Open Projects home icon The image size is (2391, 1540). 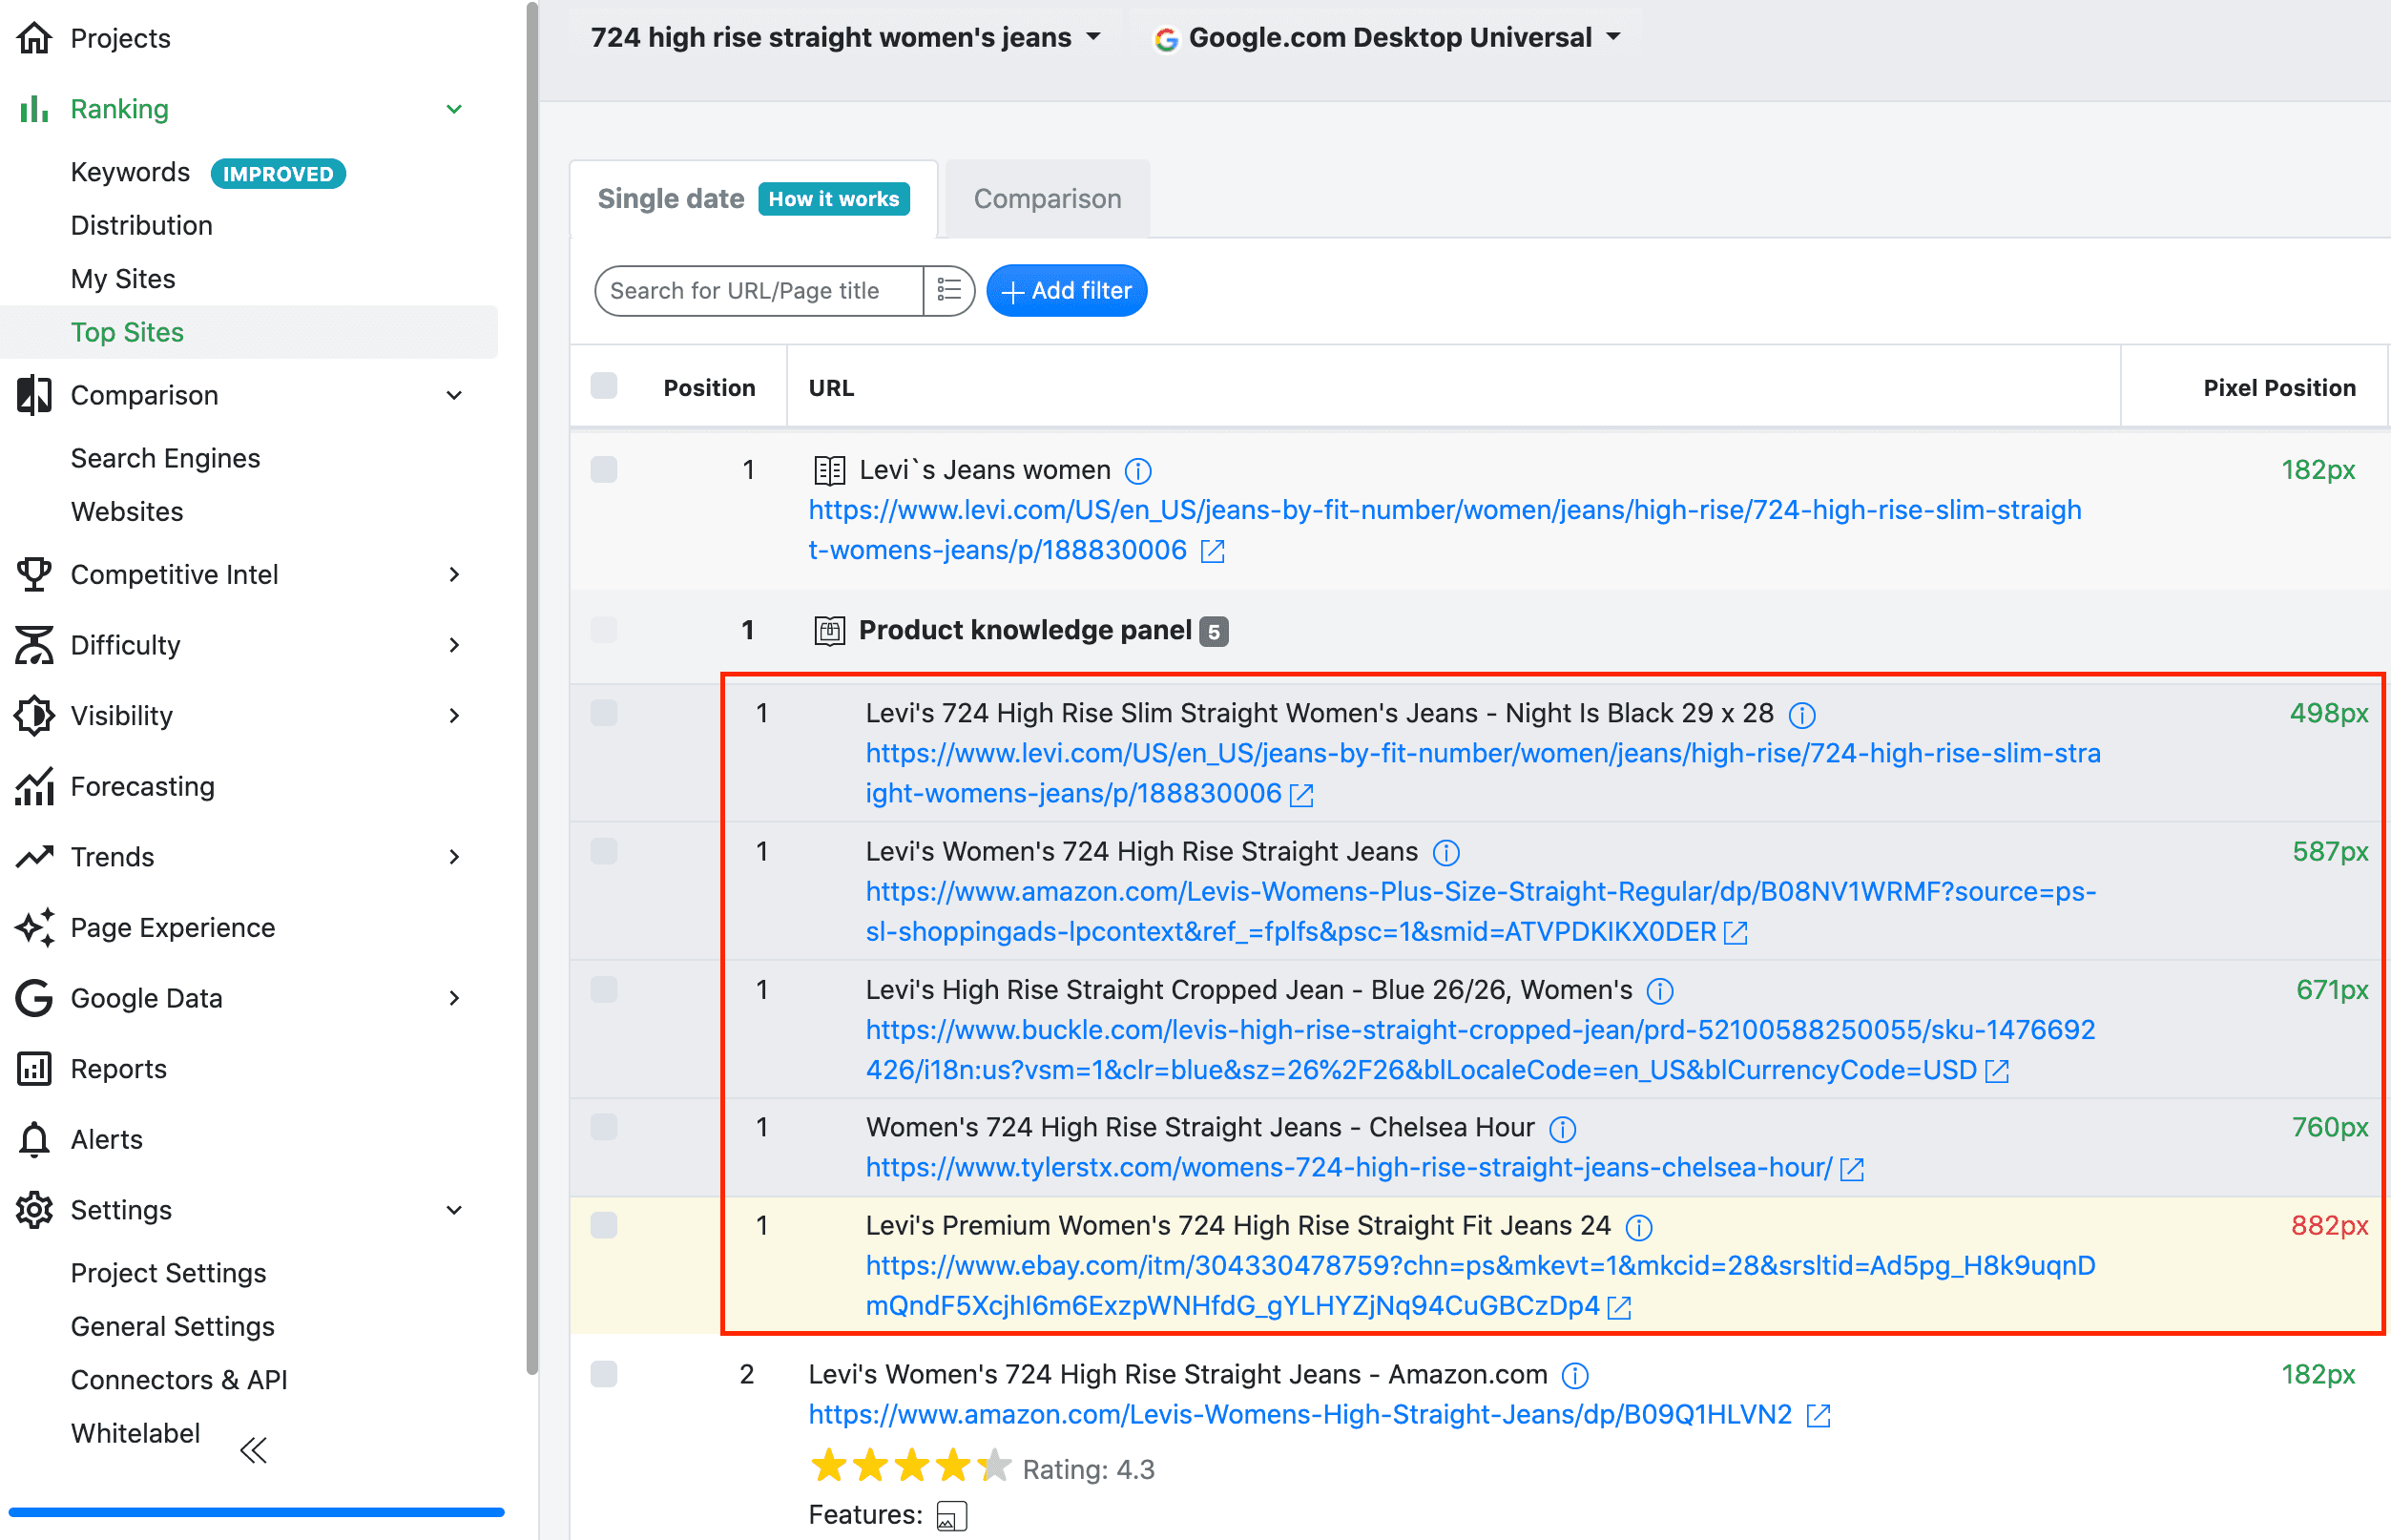pos(34,38)
